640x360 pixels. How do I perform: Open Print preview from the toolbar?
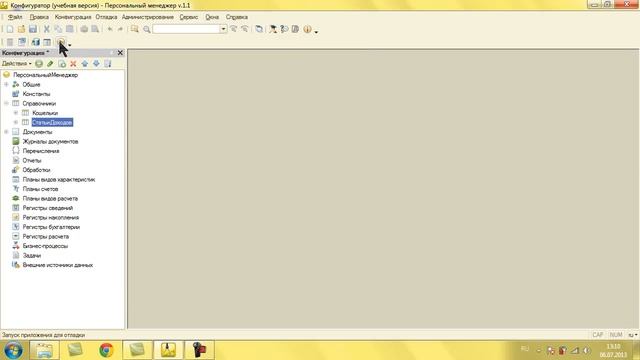(x=95, y=29)
